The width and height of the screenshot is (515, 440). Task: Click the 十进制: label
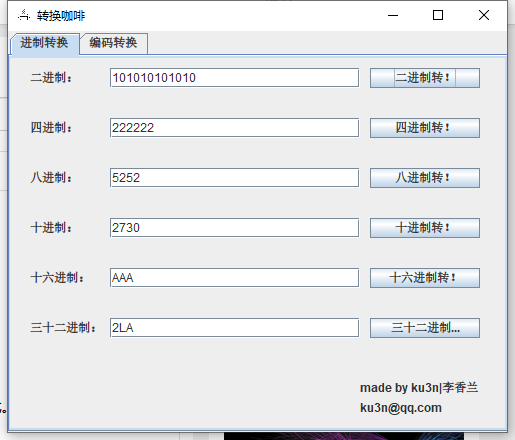pos(51,228)
